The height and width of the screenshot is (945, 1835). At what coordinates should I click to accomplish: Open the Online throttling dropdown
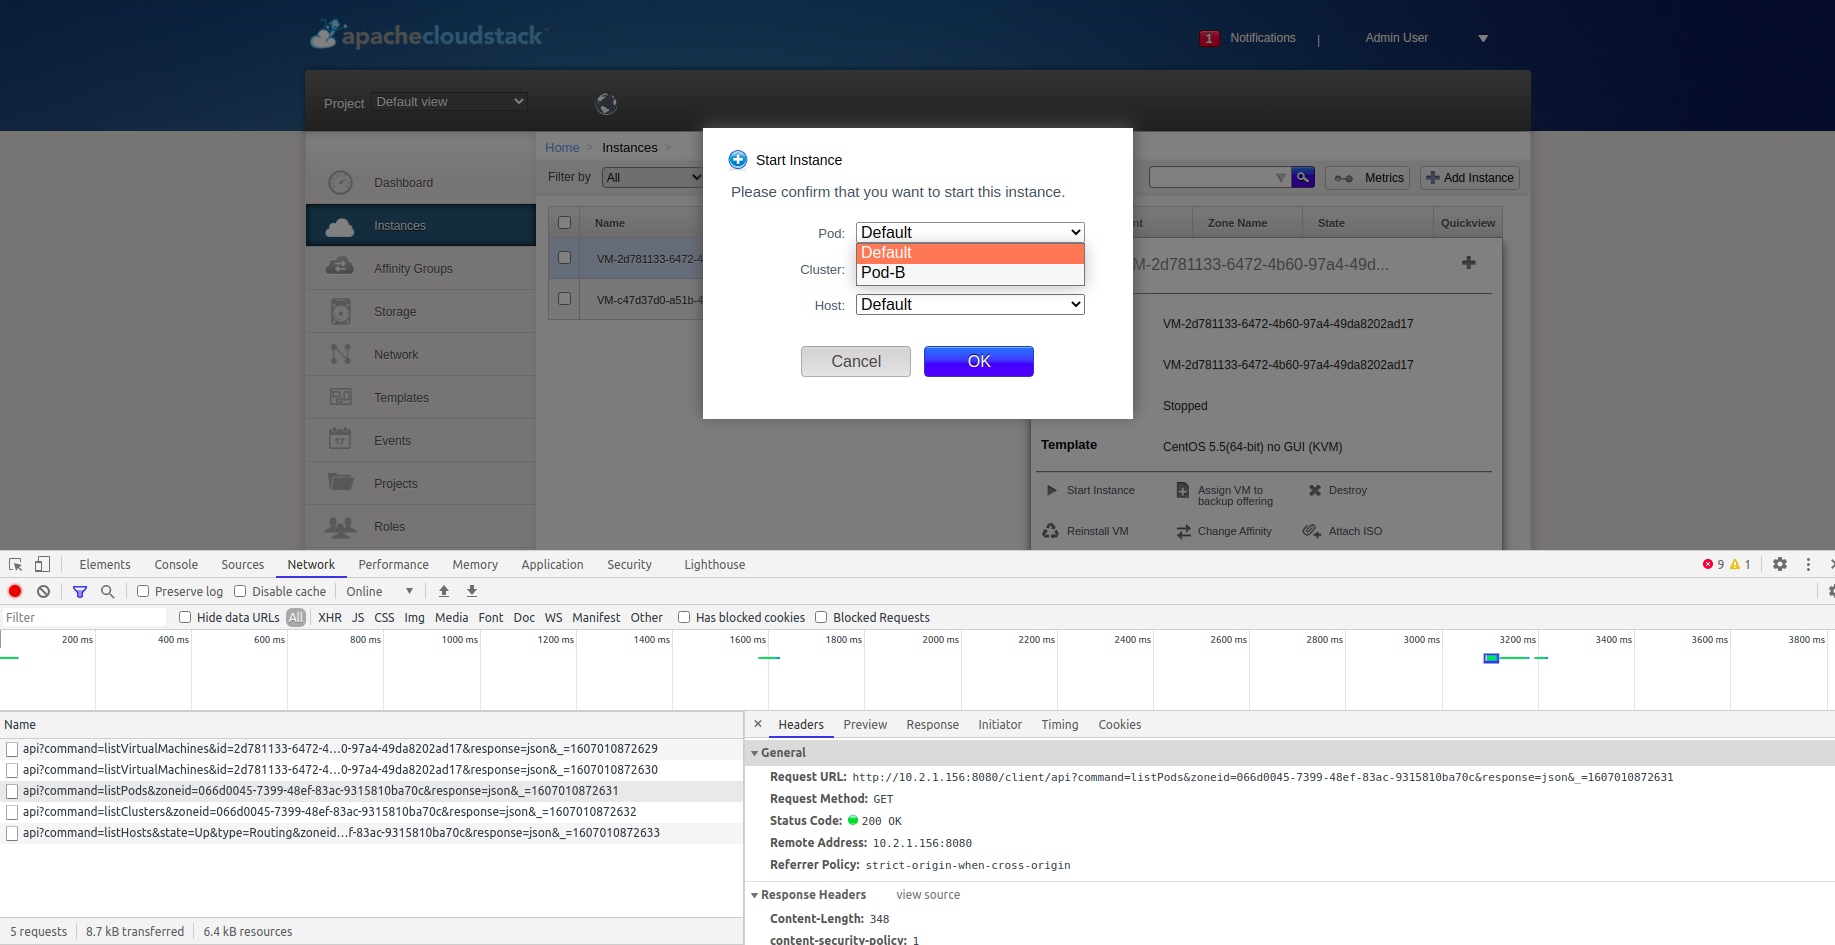click(379, 591)
